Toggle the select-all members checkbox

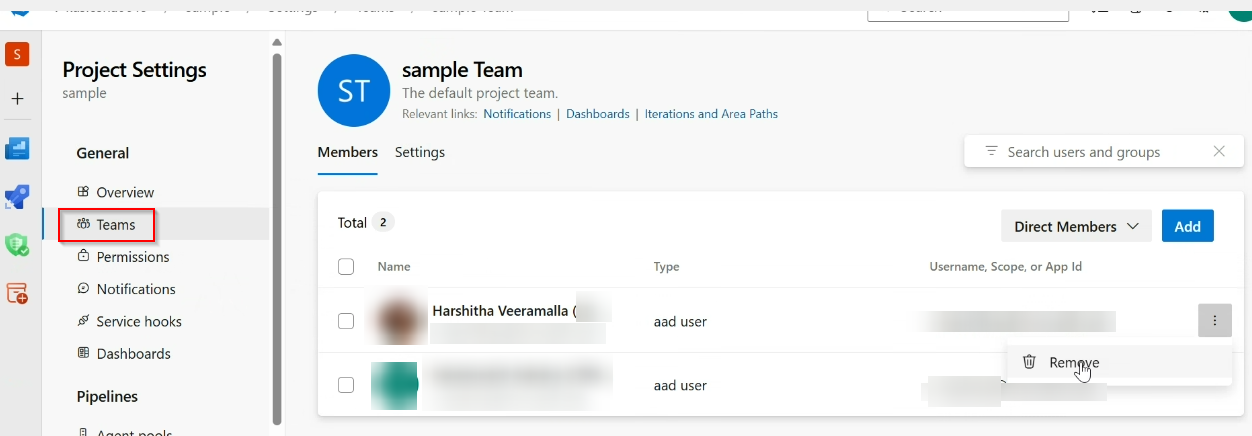pyautogui.click(x=346, y=267)
